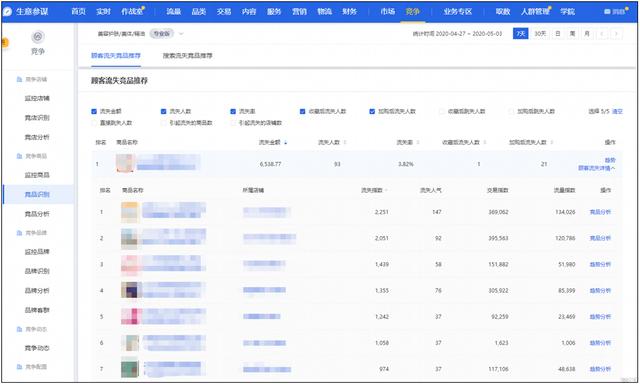Open 竞店分析 in sidebar
Image resolution: width=640 pixels, height=384 pixels.
[37, 137]
